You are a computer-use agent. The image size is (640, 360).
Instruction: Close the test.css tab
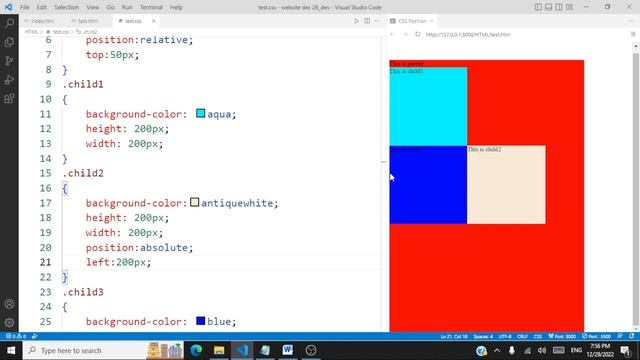153,21
